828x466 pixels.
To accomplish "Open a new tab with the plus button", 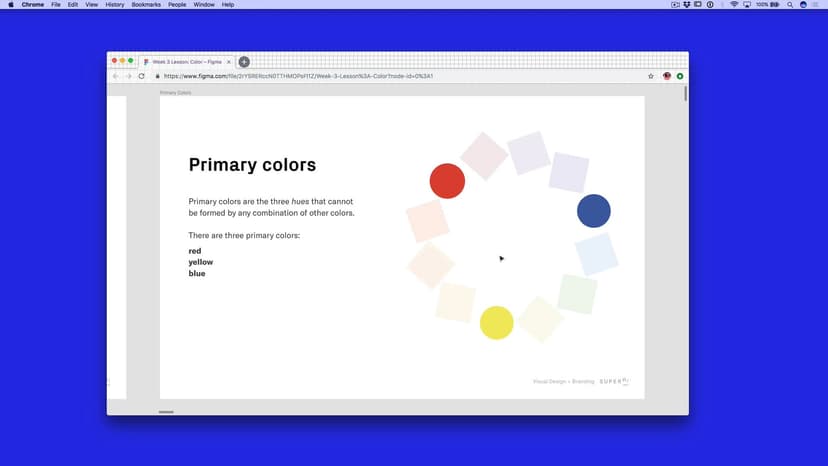I will (244, 62).
